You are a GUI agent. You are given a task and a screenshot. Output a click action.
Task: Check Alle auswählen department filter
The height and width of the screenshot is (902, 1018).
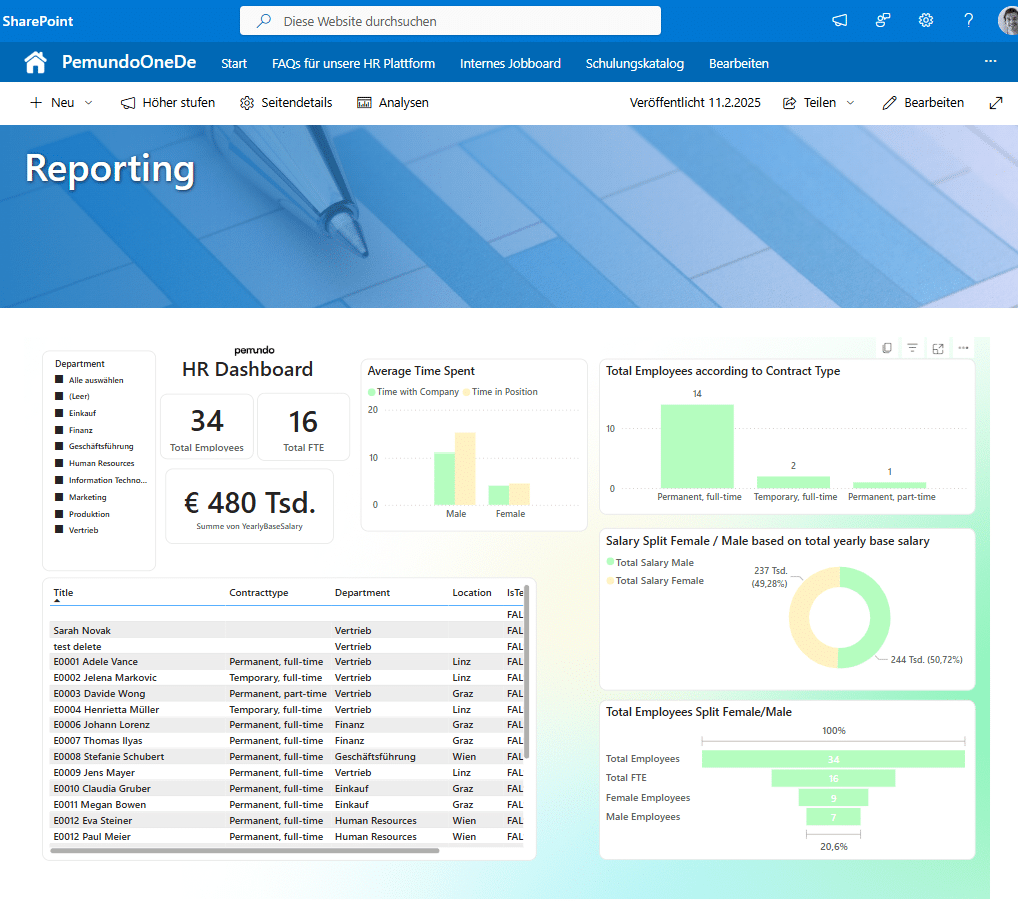click(59, 379)
